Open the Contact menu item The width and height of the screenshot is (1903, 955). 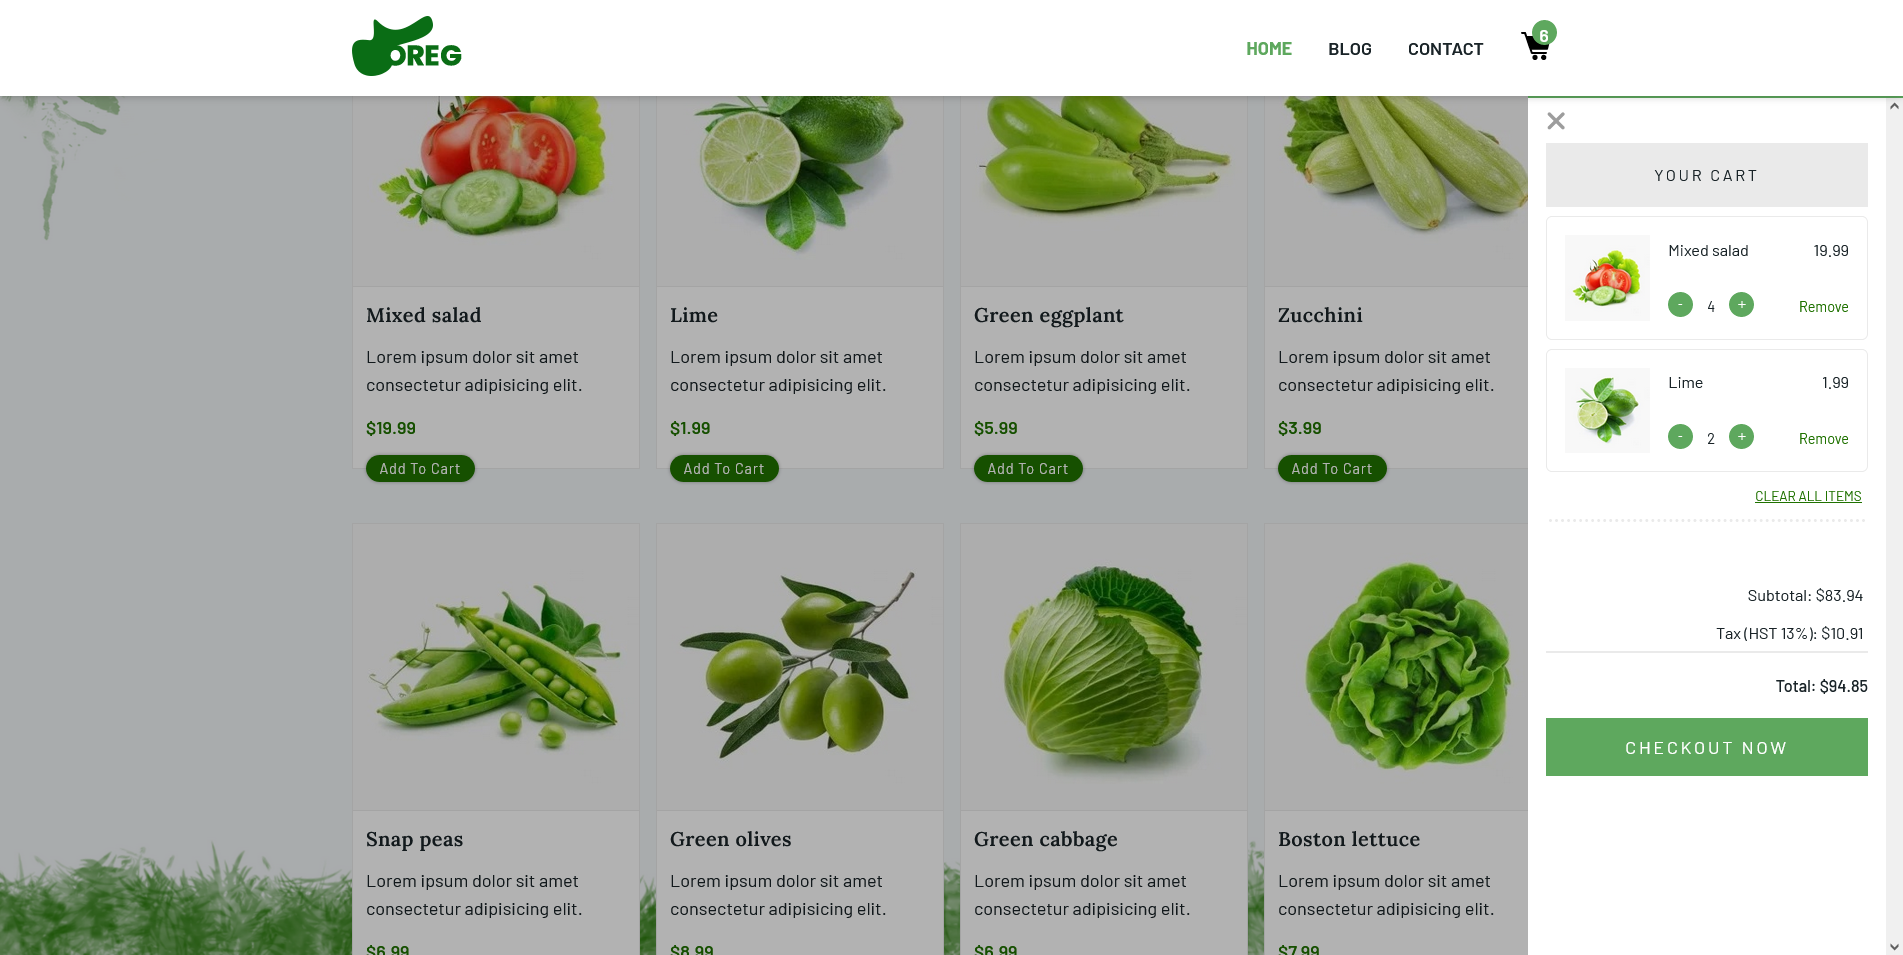pyautogui.click(x=1445, y=49)
